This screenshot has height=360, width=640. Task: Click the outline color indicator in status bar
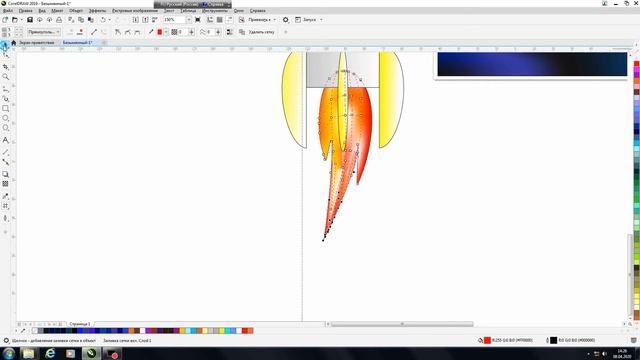click(x=553, y=340)
